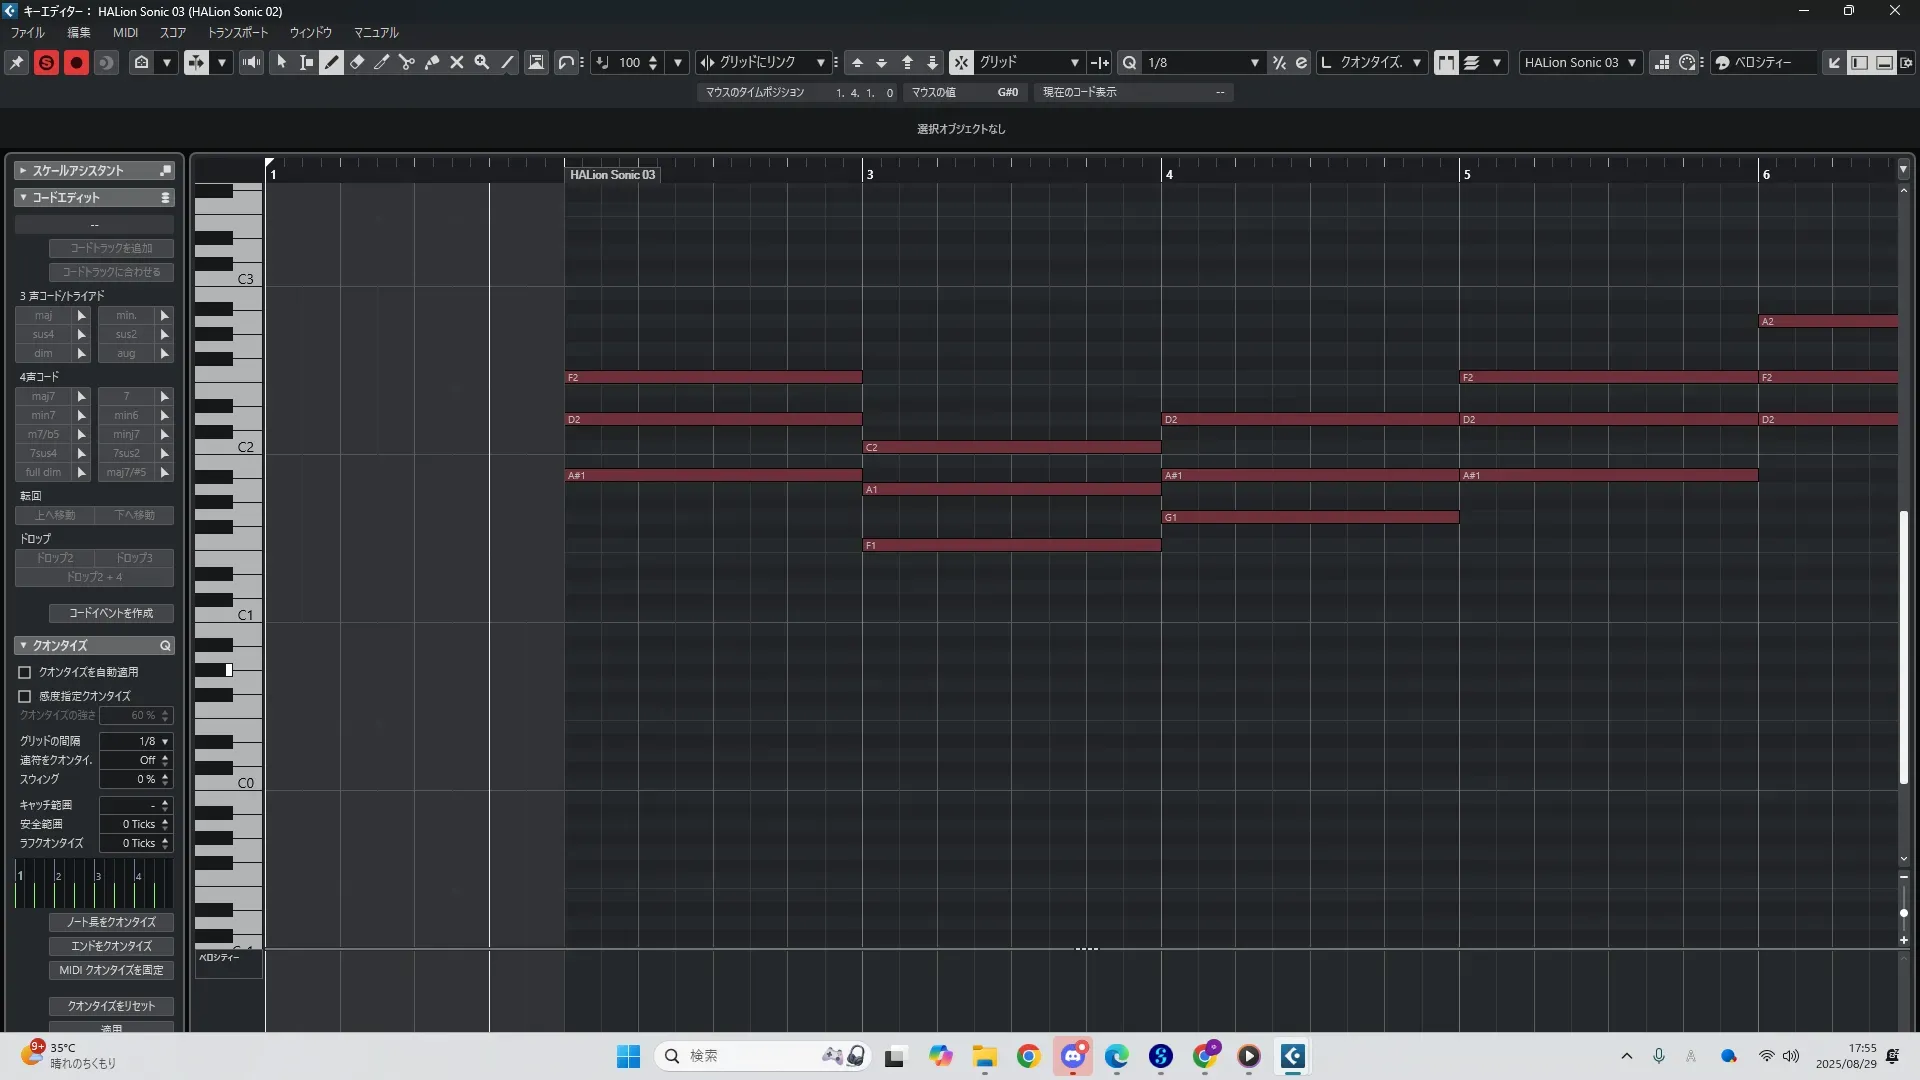
Task: Enable クオンタイズを自動適用 checkbox
Action: coord(25,672)
